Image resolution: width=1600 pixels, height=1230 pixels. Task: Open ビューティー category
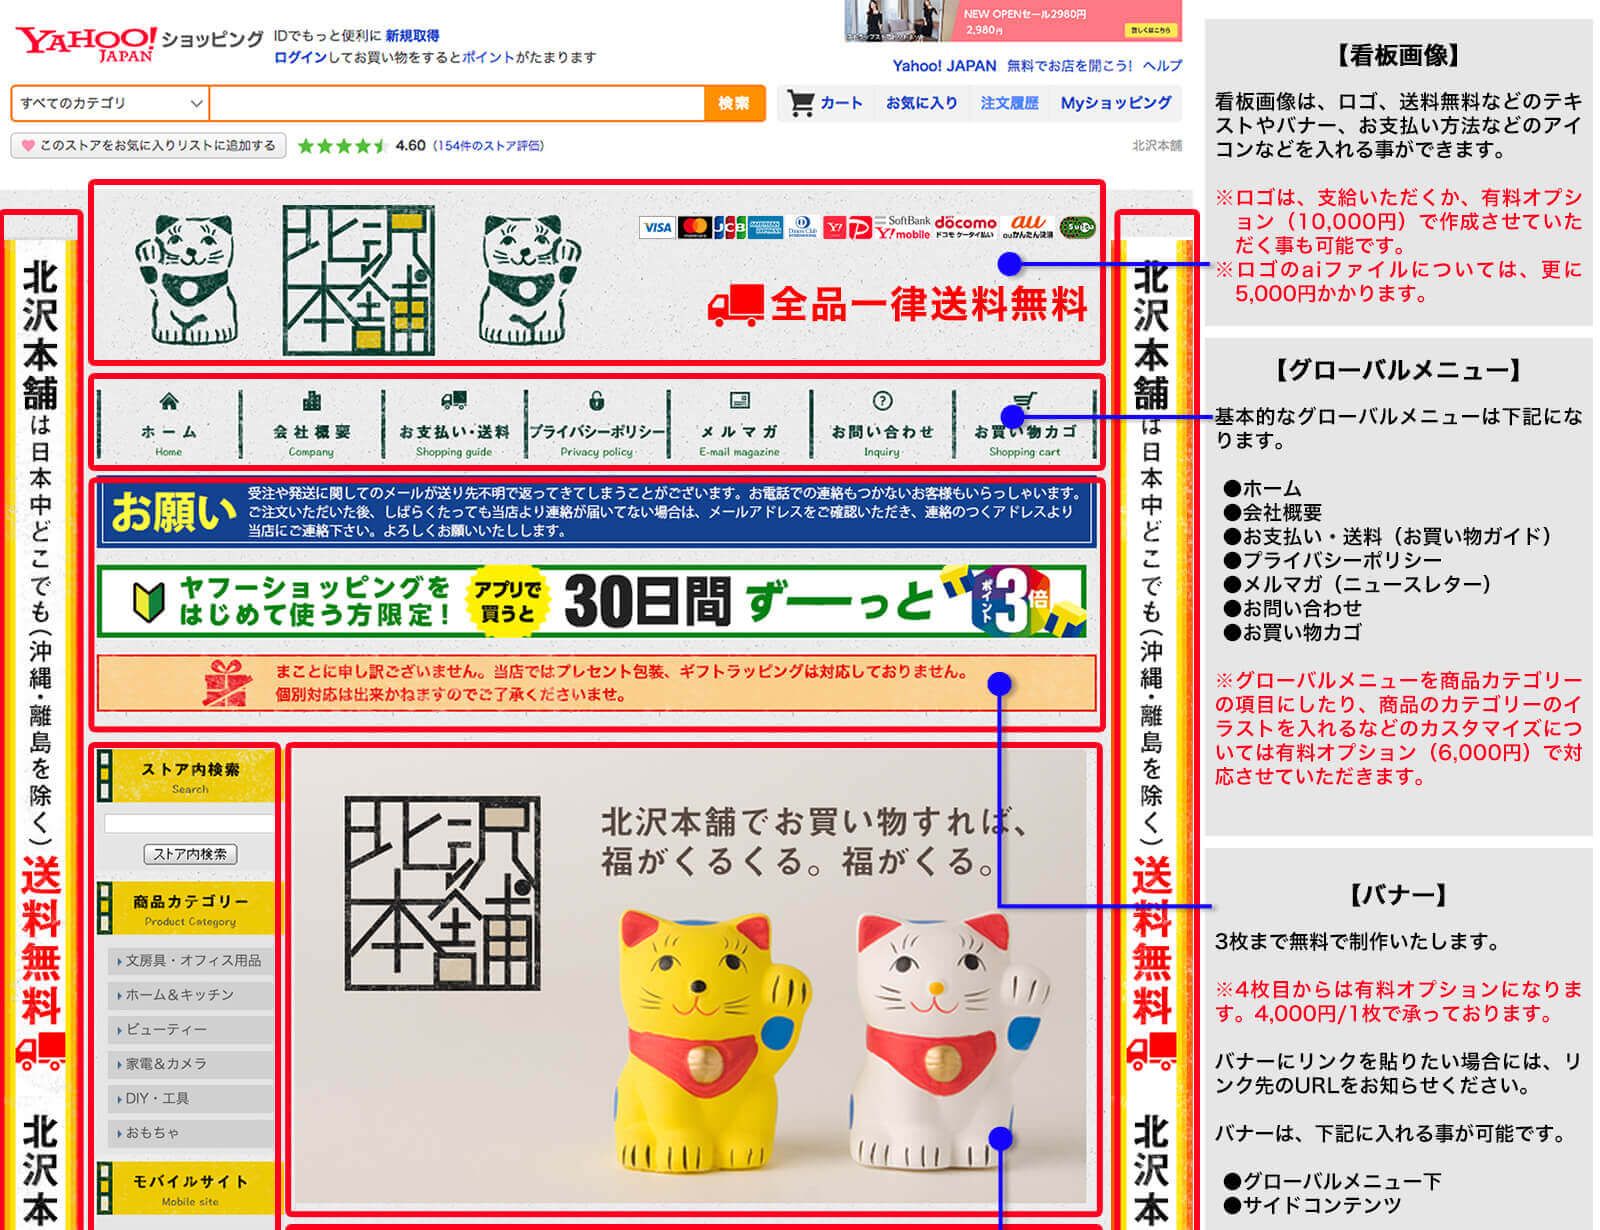point(190,1029)
